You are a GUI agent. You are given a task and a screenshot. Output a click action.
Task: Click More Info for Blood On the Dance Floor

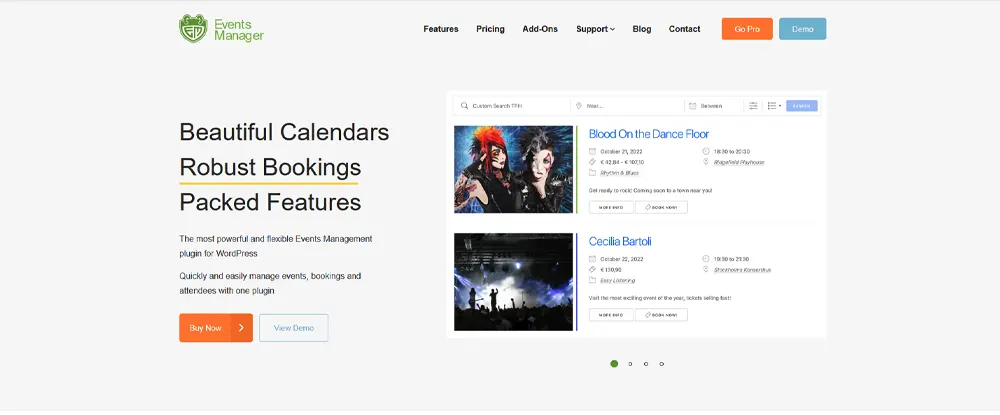click(611, 207)
